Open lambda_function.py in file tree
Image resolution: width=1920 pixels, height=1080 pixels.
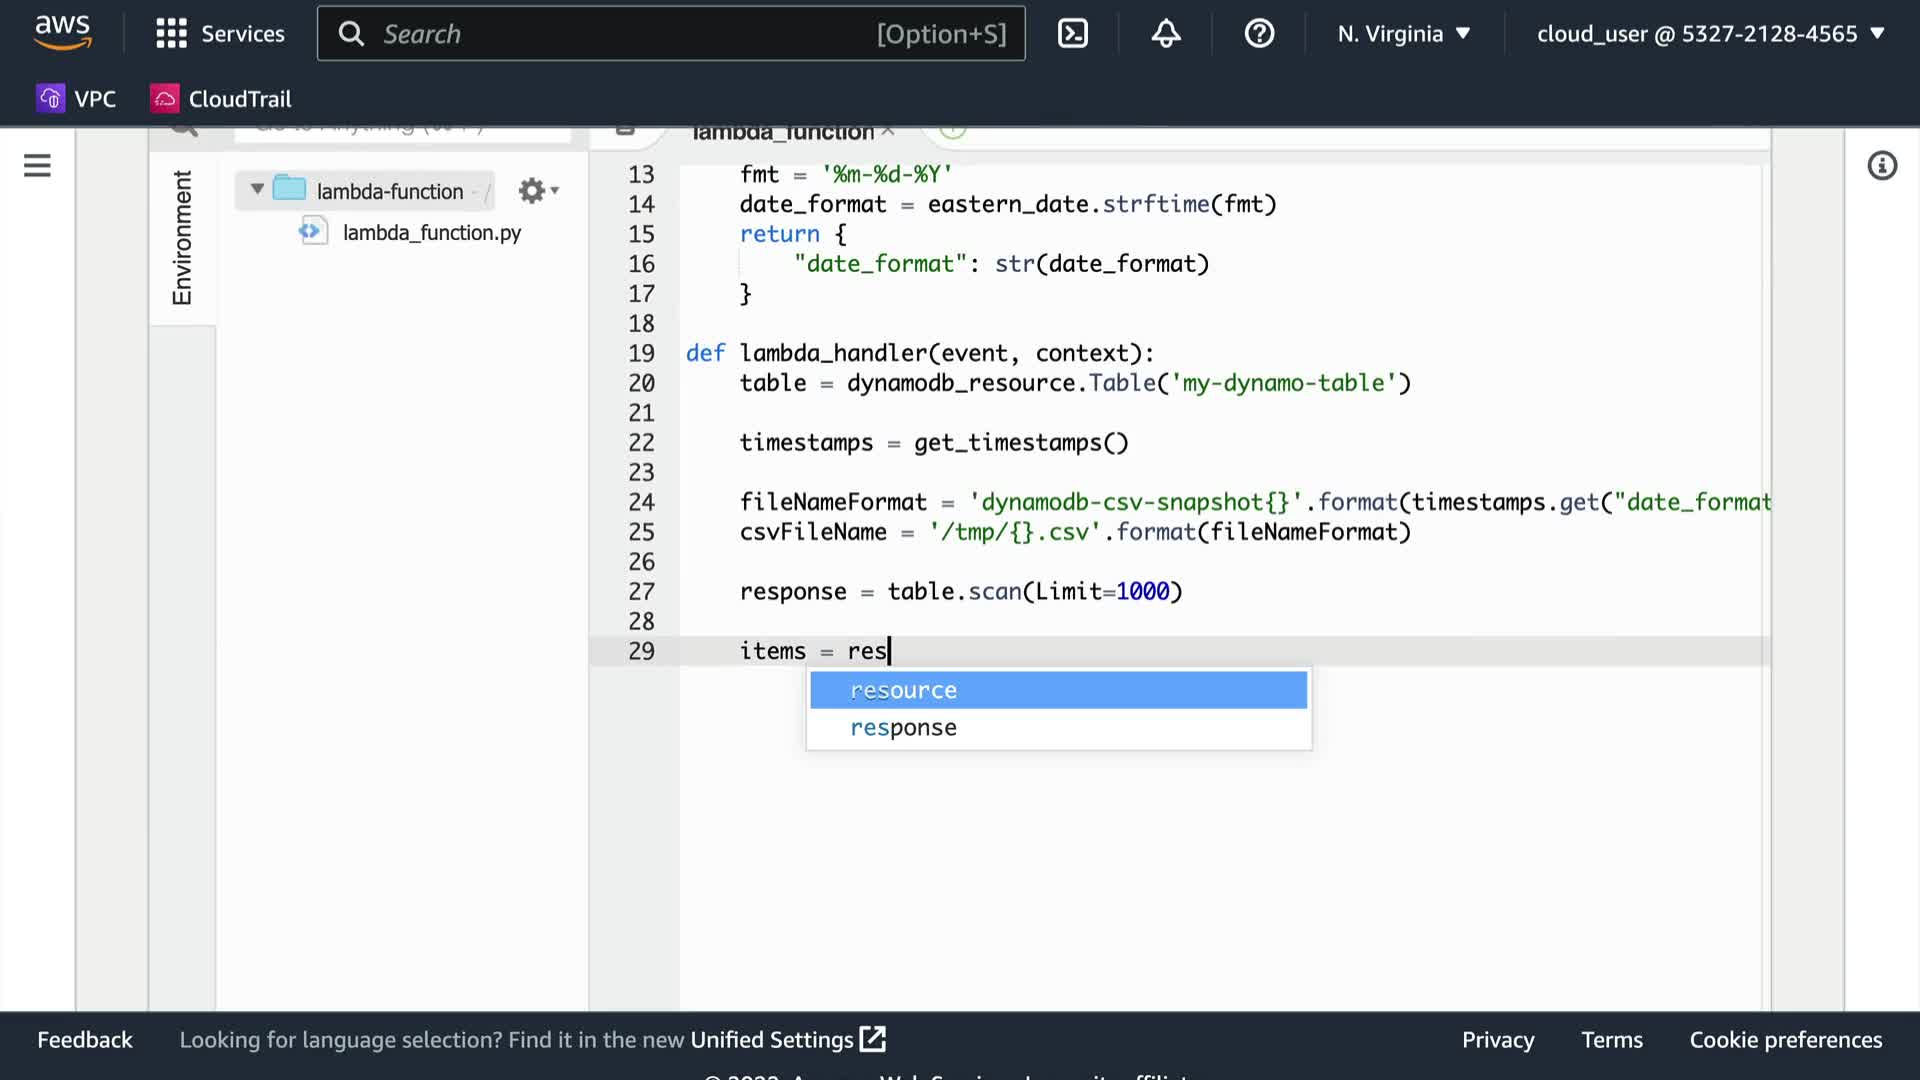click(431, 232)
